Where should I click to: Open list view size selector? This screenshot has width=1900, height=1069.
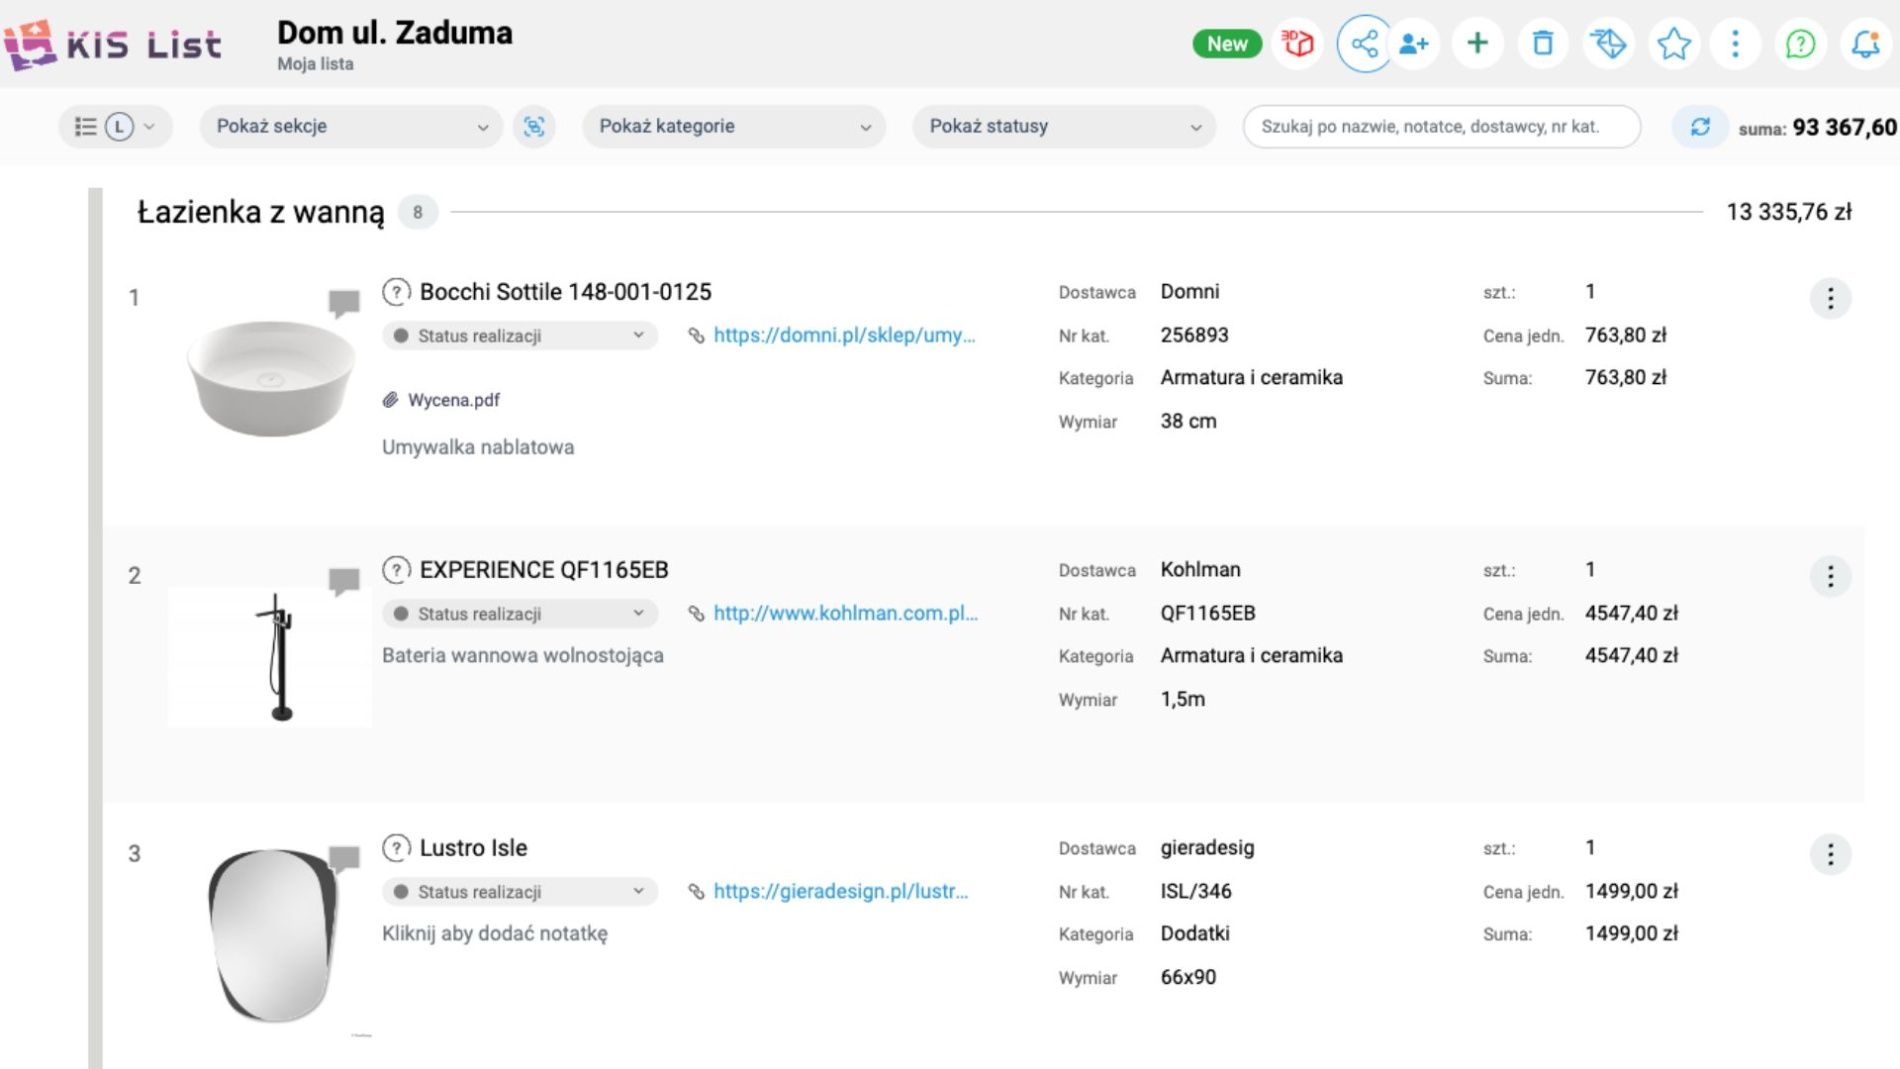click(116, 127)
